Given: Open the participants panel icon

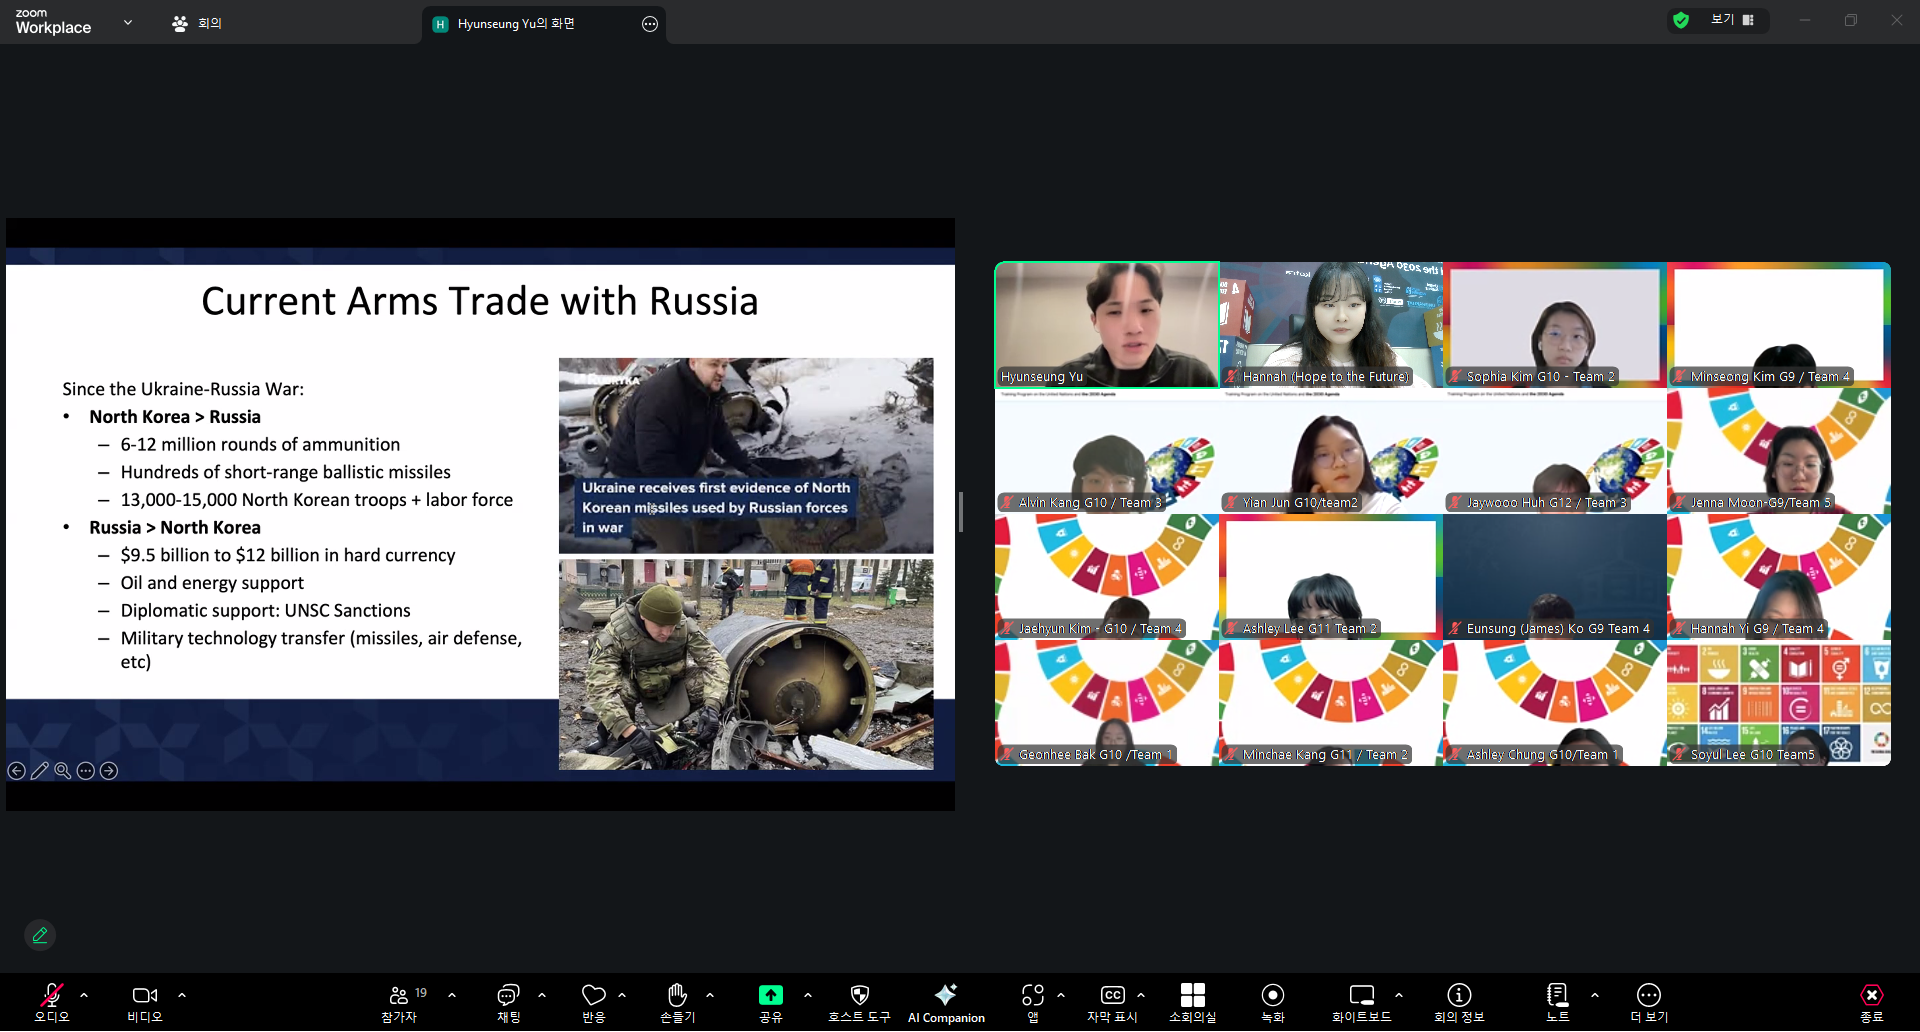Looking at the screenshot, I should click(x=399, y=995).
